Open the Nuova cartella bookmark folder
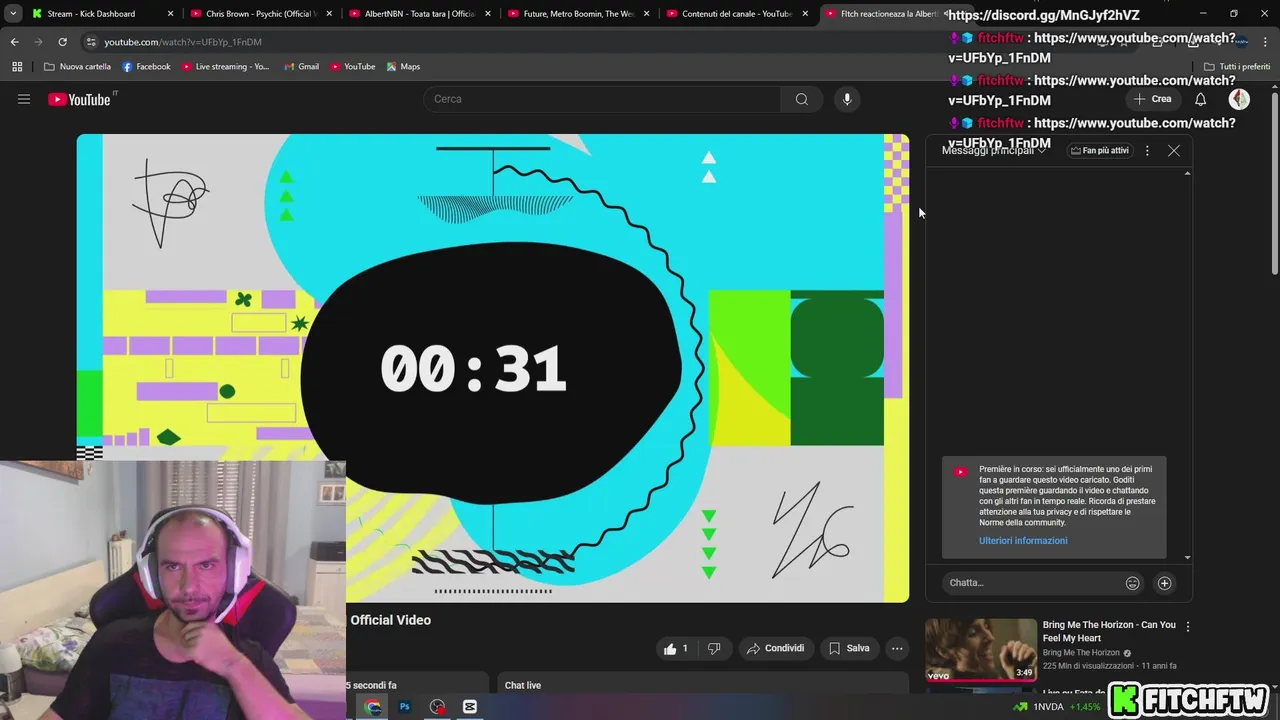The width and height of the screenshot is (1280, 720). point(77,66)
